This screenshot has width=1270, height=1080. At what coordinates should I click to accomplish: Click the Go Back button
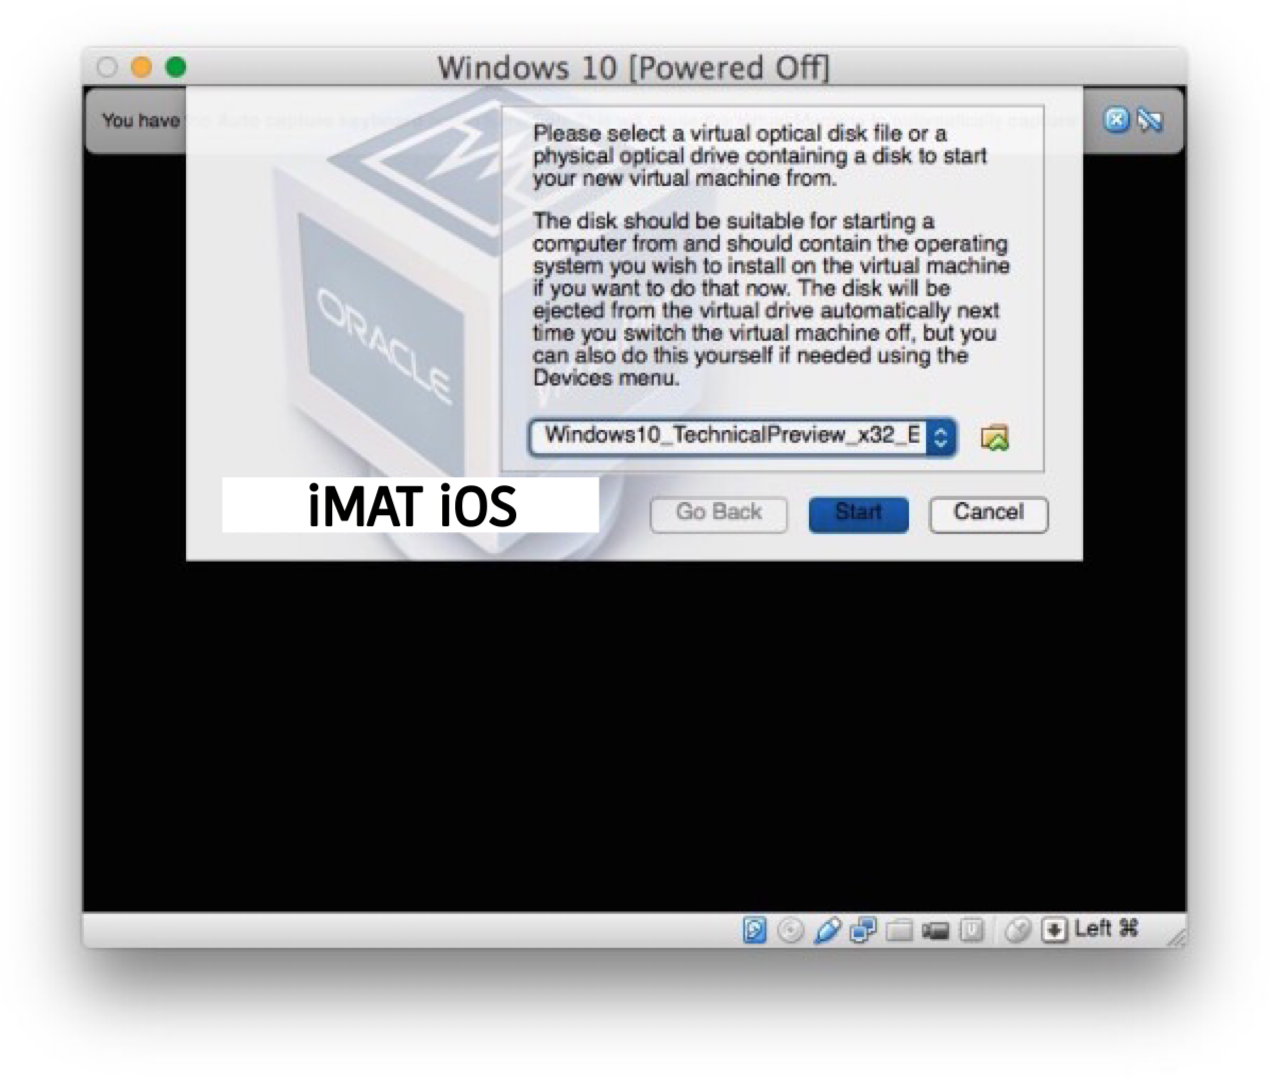[x=718, y=514]
